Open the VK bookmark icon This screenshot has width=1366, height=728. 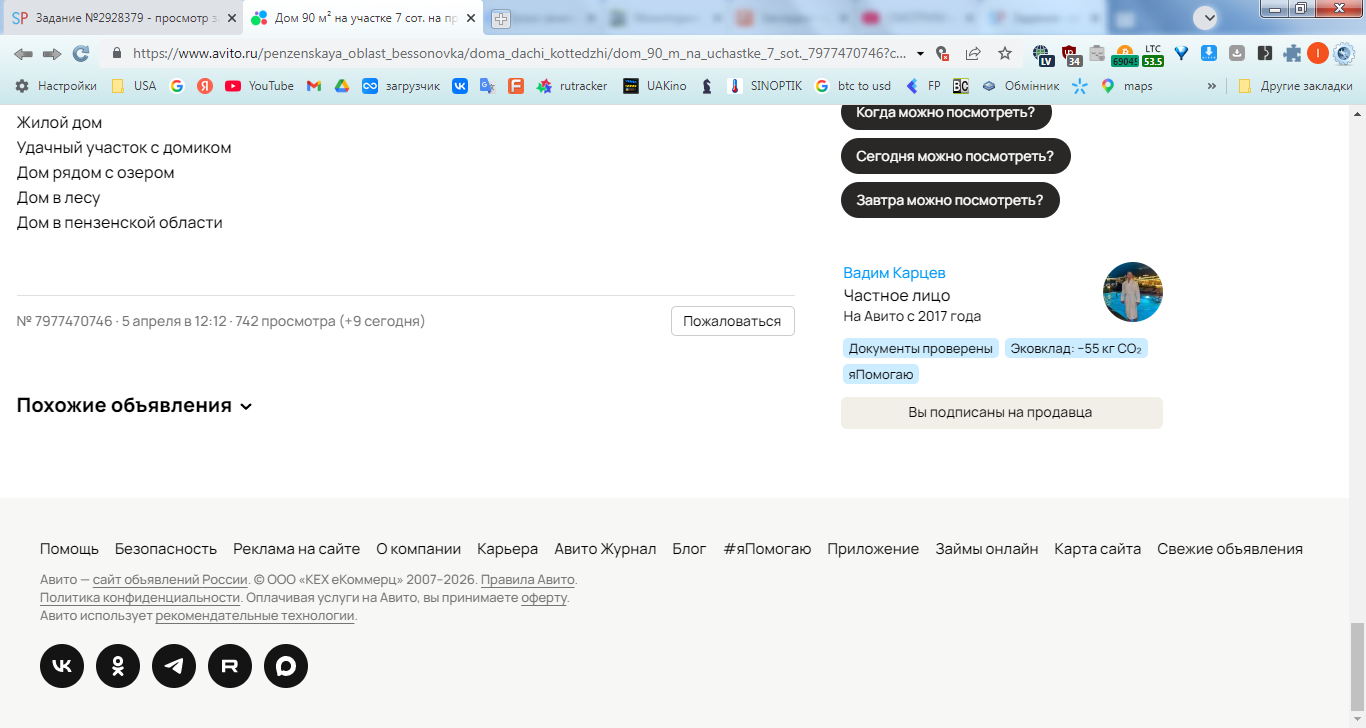pos(460,86)
